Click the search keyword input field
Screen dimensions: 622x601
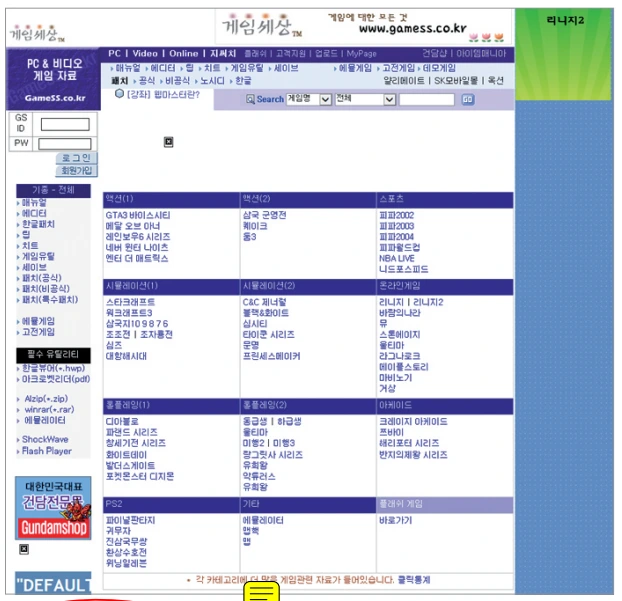coord(426,100)
